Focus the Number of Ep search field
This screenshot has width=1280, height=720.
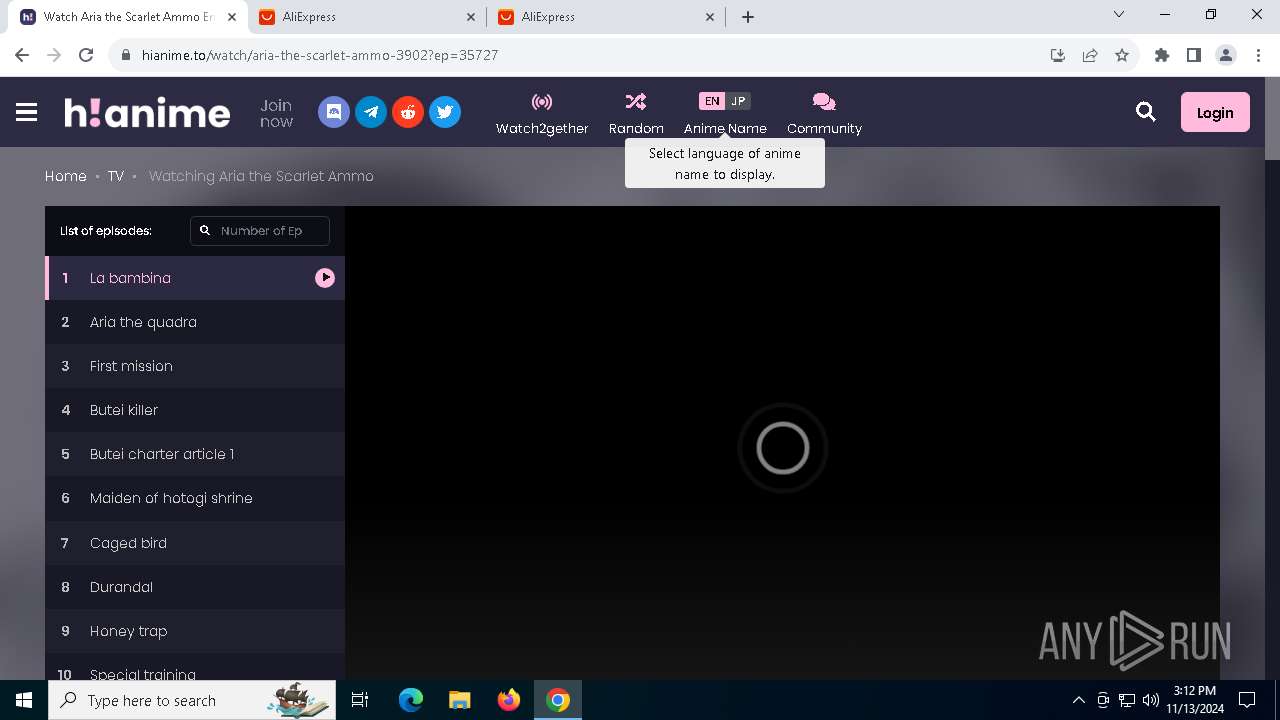pos(260,230)
